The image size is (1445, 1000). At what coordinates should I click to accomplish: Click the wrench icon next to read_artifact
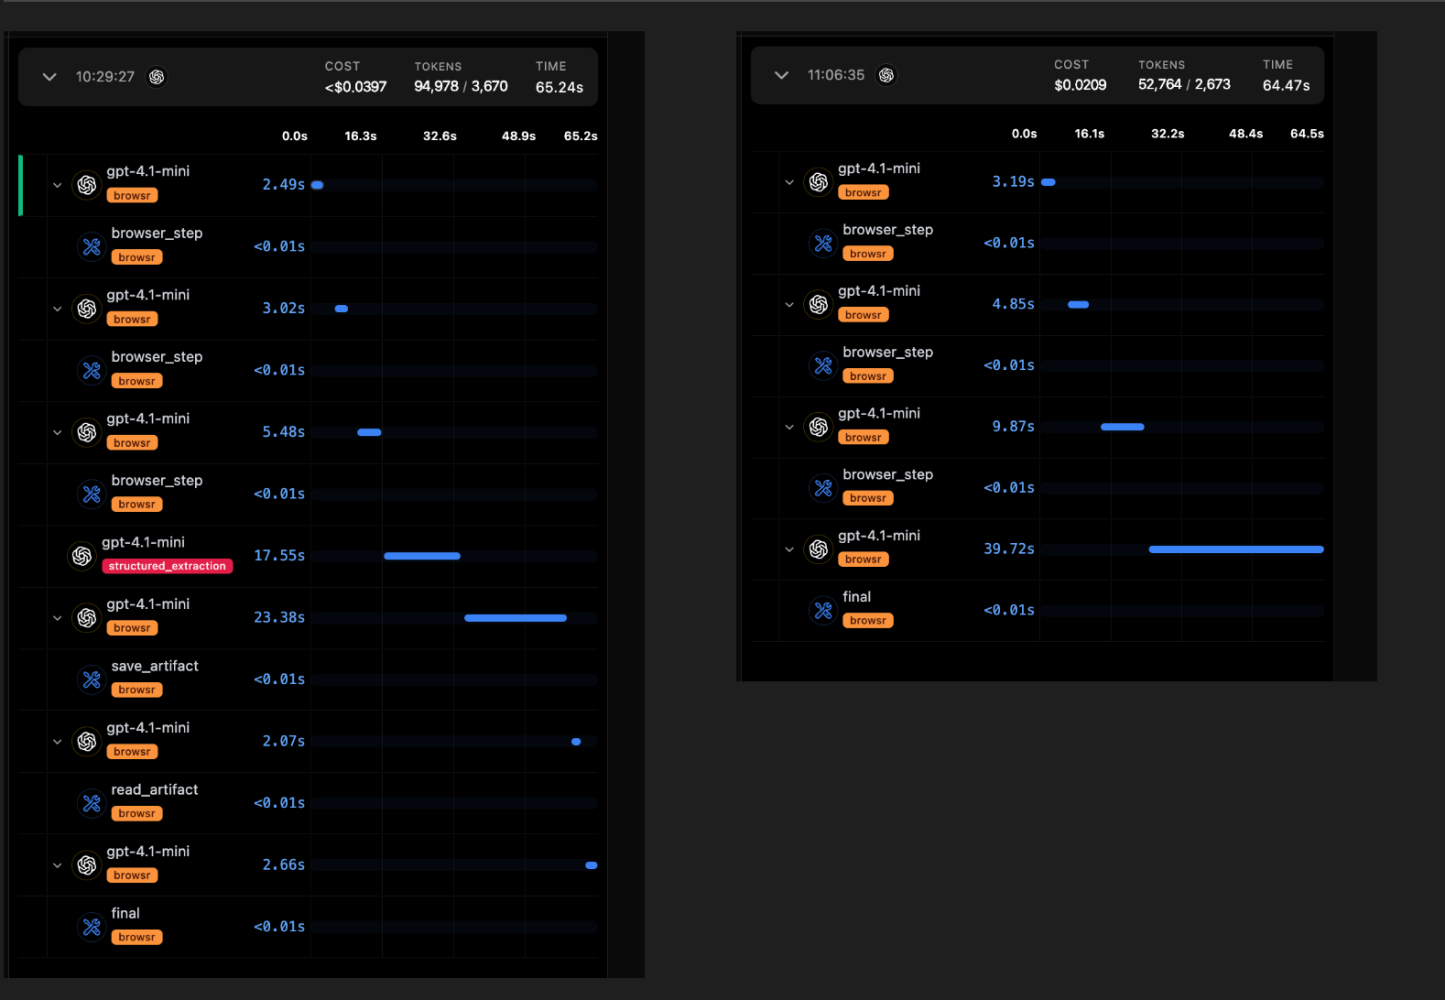click(x=92, y=802)
